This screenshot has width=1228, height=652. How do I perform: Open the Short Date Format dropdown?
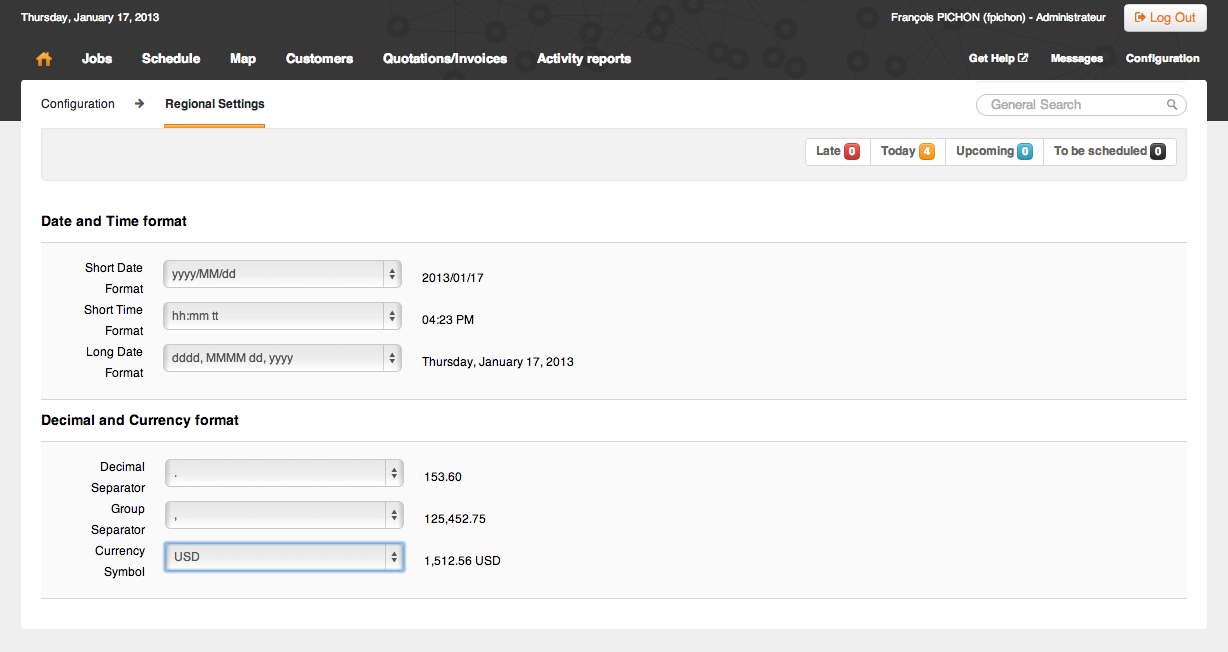[283, 274]
